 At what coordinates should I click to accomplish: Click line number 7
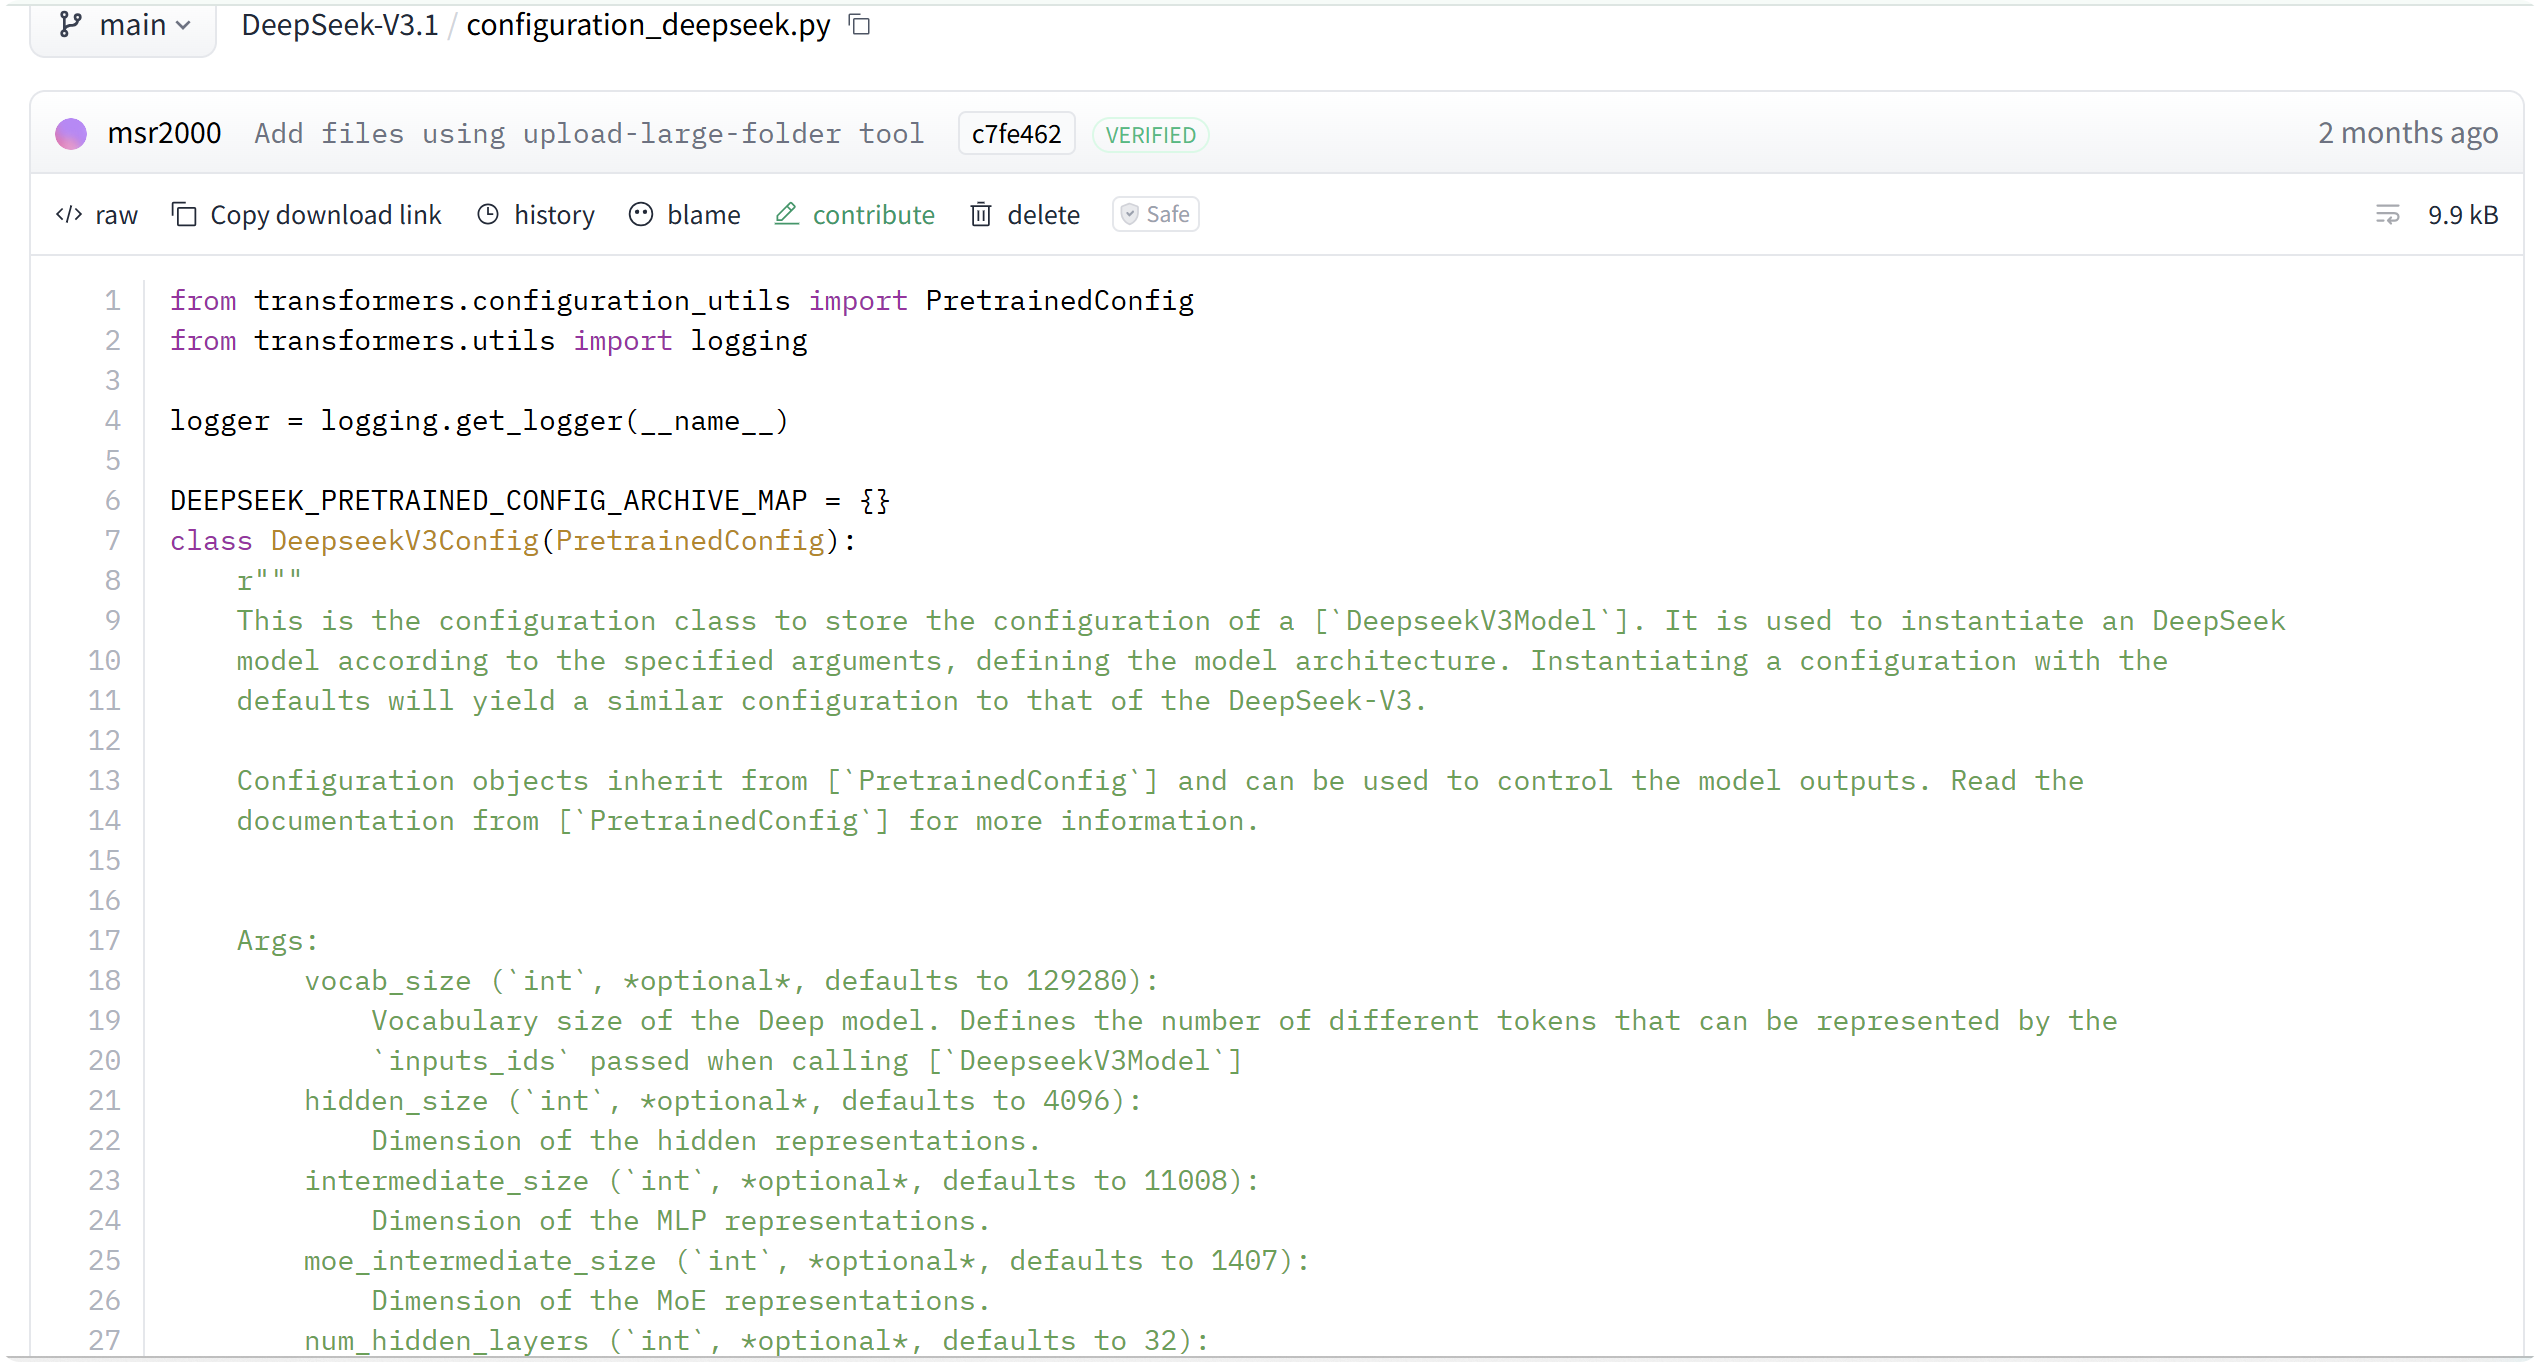(x=113, y=541)
